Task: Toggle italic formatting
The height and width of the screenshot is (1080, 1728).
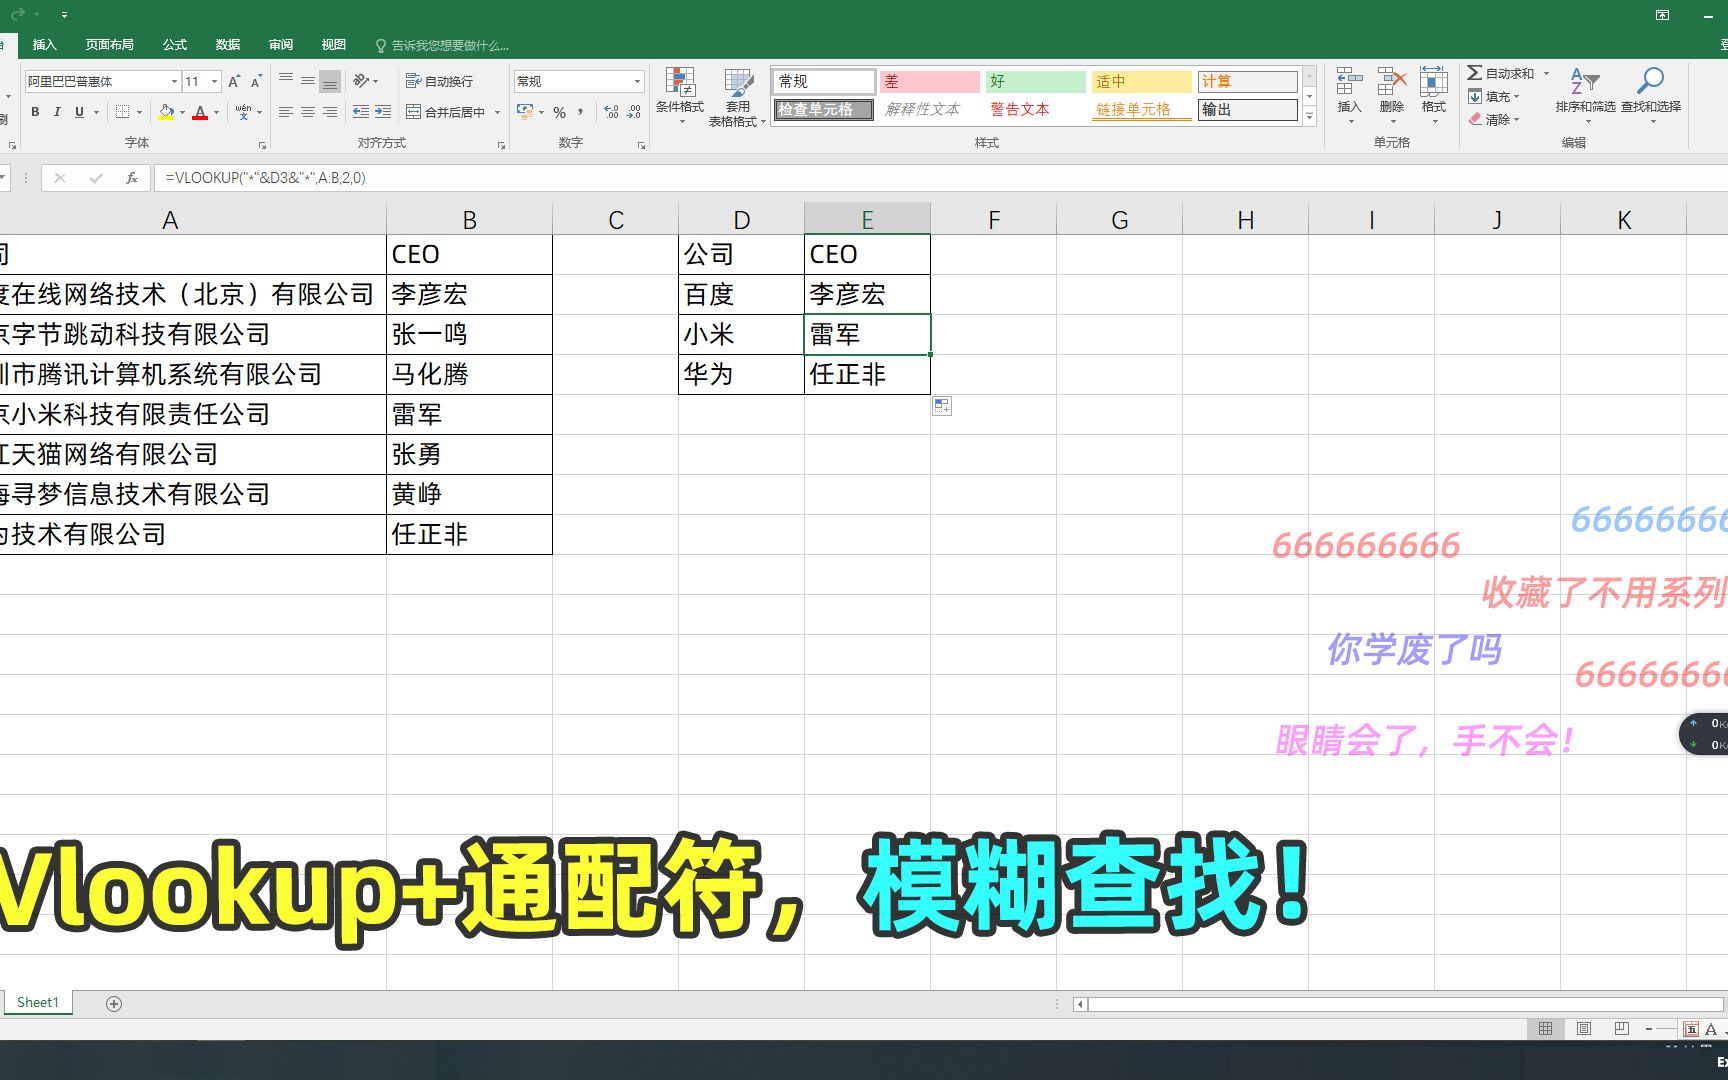Action: pyautogui.click(x=57, y=112)
